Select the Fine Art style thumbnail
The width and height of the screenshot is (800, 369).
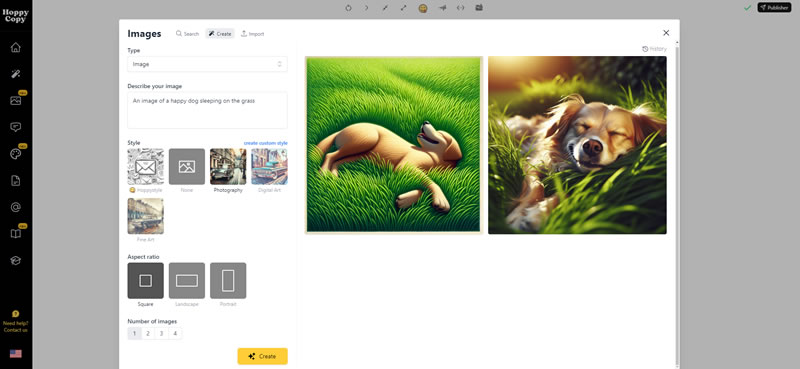point(145,216)
